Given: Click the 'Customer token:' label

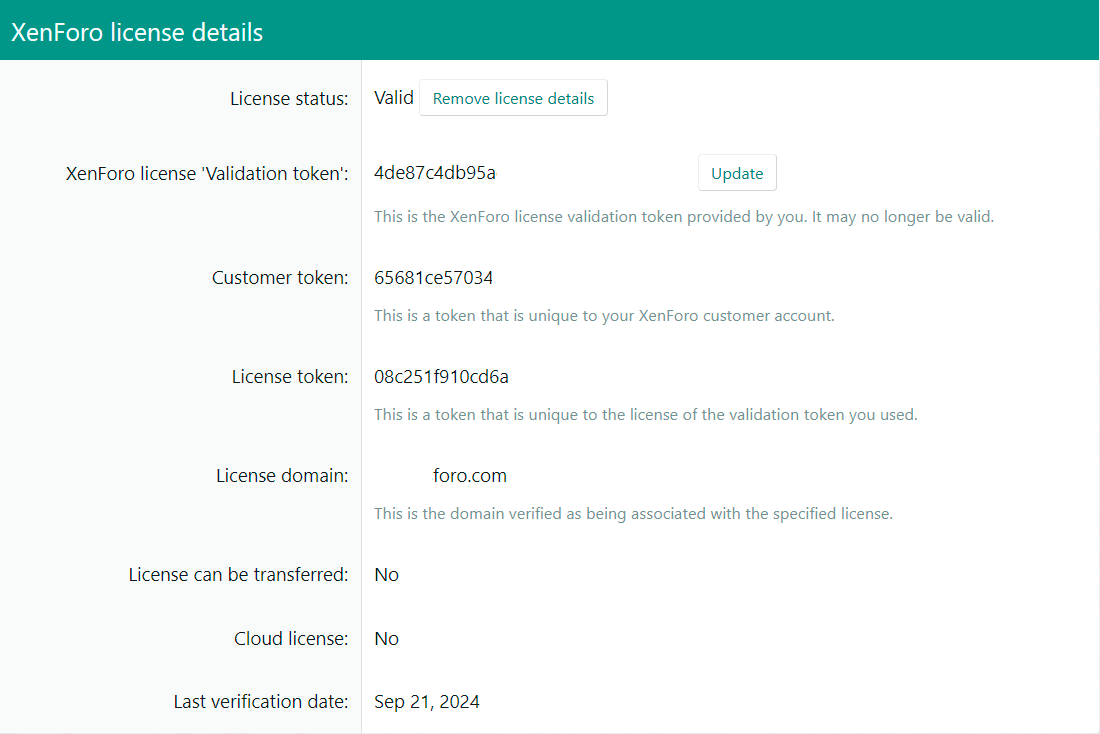Looking at the screenshot, I should click(x=280, y=278).
